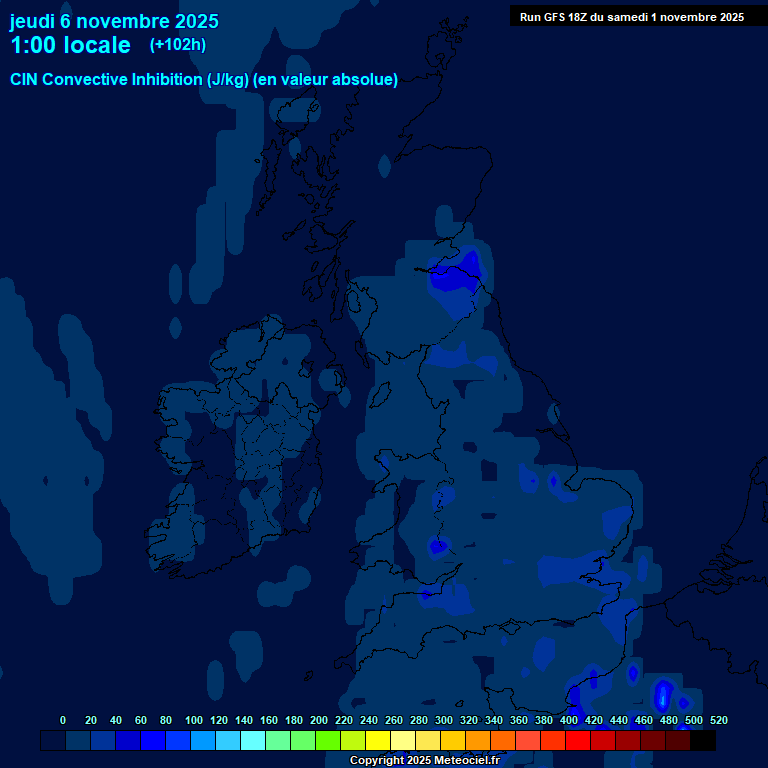The height and width of the screenshot is (768, 768).
Task: Click the pale yellow legend swatch at 260
Action: [403, 741]
